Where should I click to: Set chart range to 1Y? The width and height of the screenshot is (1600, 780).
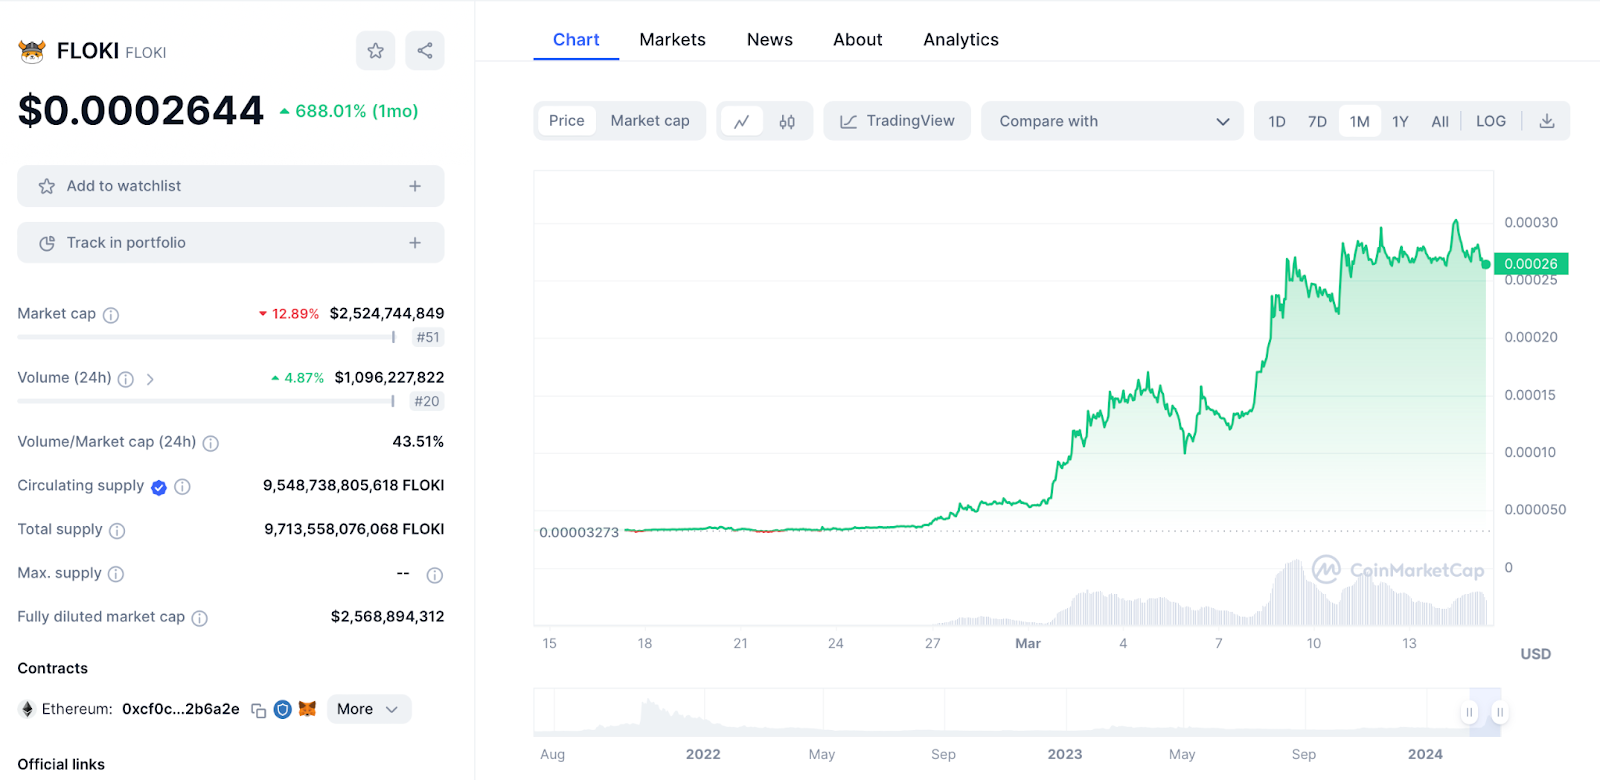(x=1400, y=121)
